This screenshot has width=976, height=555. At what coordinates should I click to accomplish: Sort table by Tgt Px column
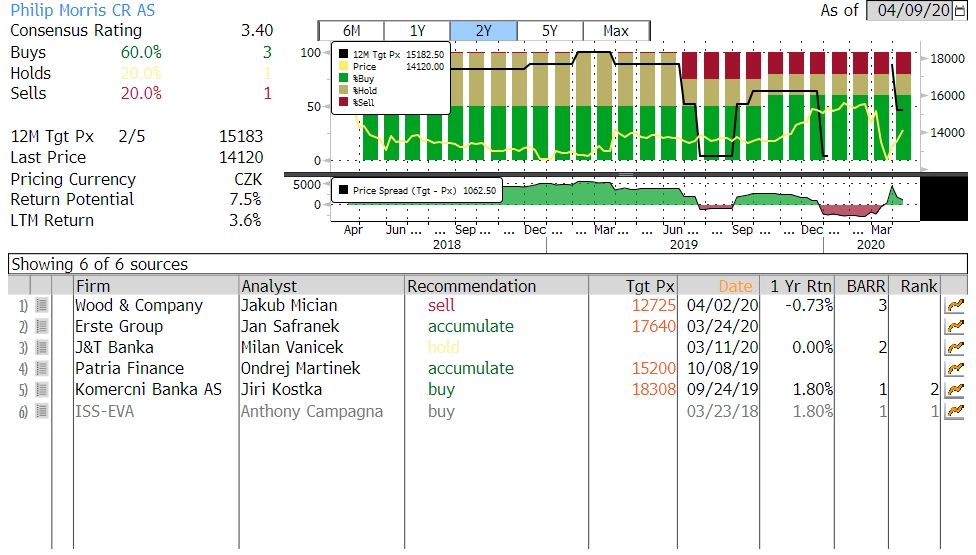[x=633, y=286]
